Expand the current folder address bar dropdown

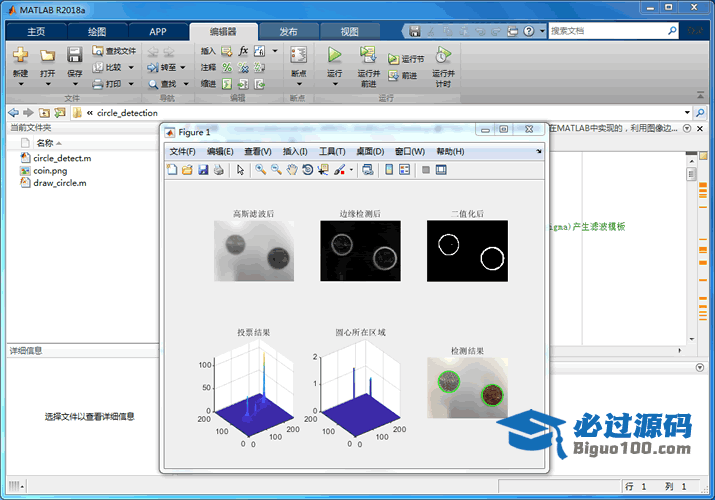687,113
